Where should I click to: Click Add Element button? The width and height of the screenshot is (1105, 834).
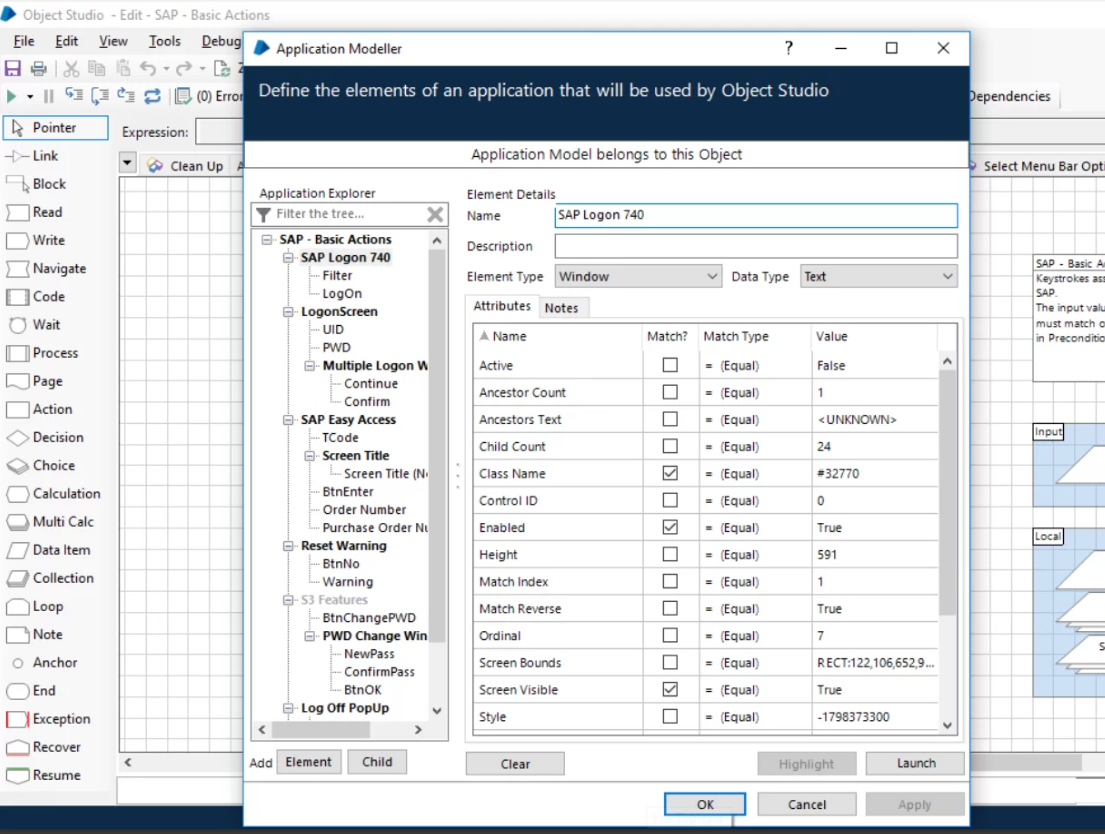coord(309,762)
